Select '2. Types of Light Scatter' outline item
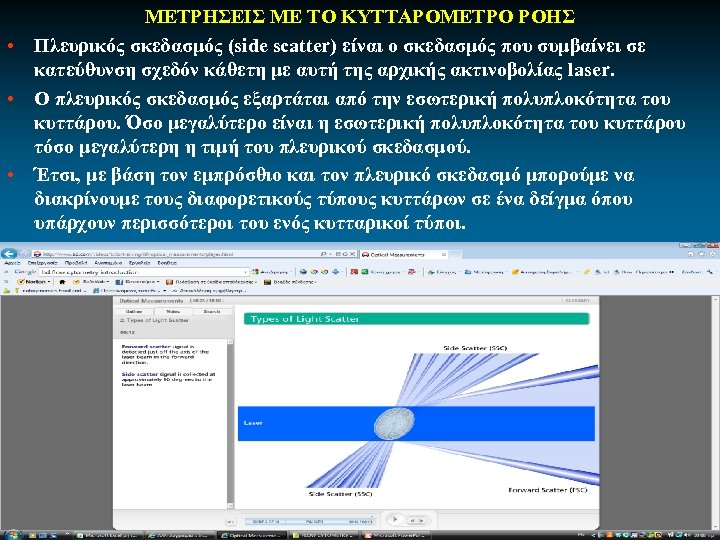720x540 pixels. click(x=154, y=320)
